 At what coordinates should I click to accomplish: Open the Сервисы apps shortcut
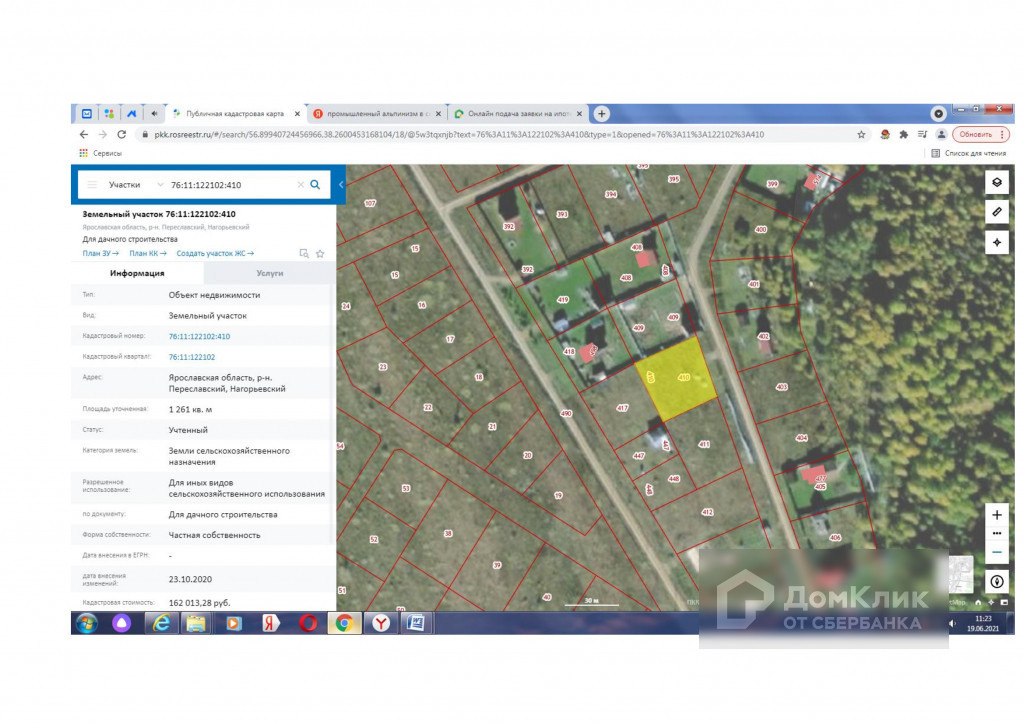click(101, 153)
